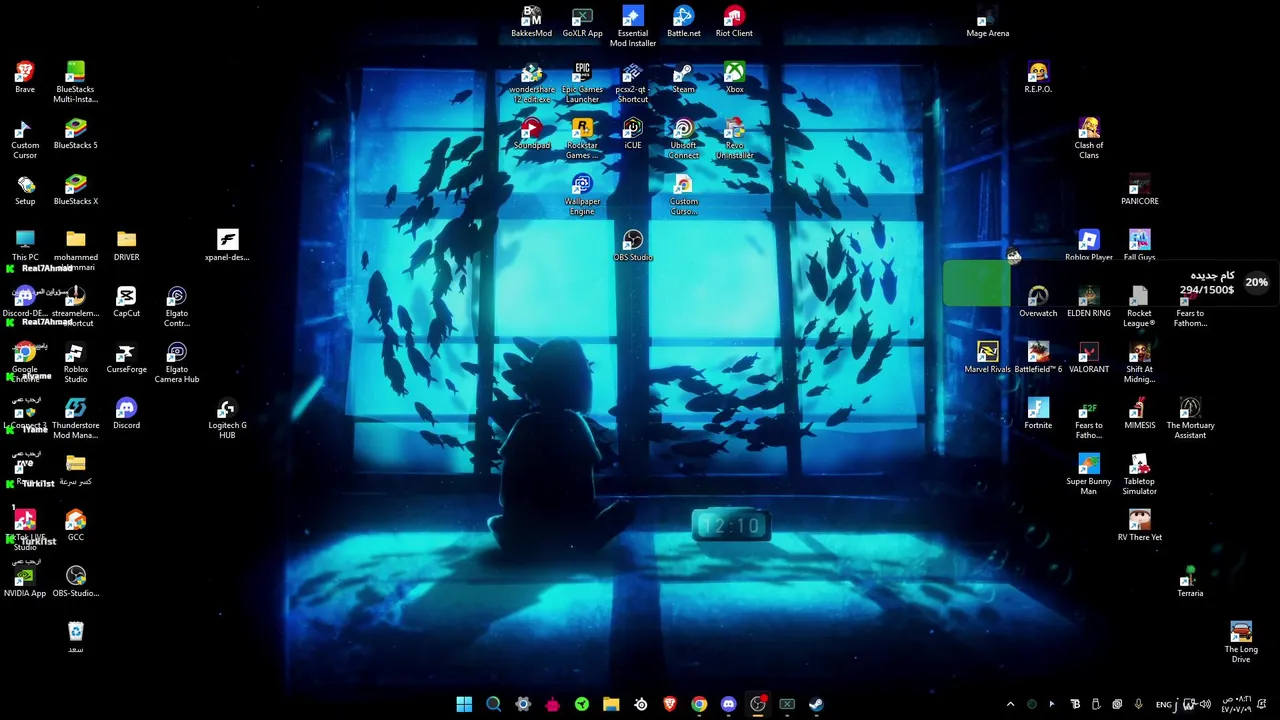
Task: Select the Mage Arena game icon
Action: pyautogui.click(x=988, y=22)
